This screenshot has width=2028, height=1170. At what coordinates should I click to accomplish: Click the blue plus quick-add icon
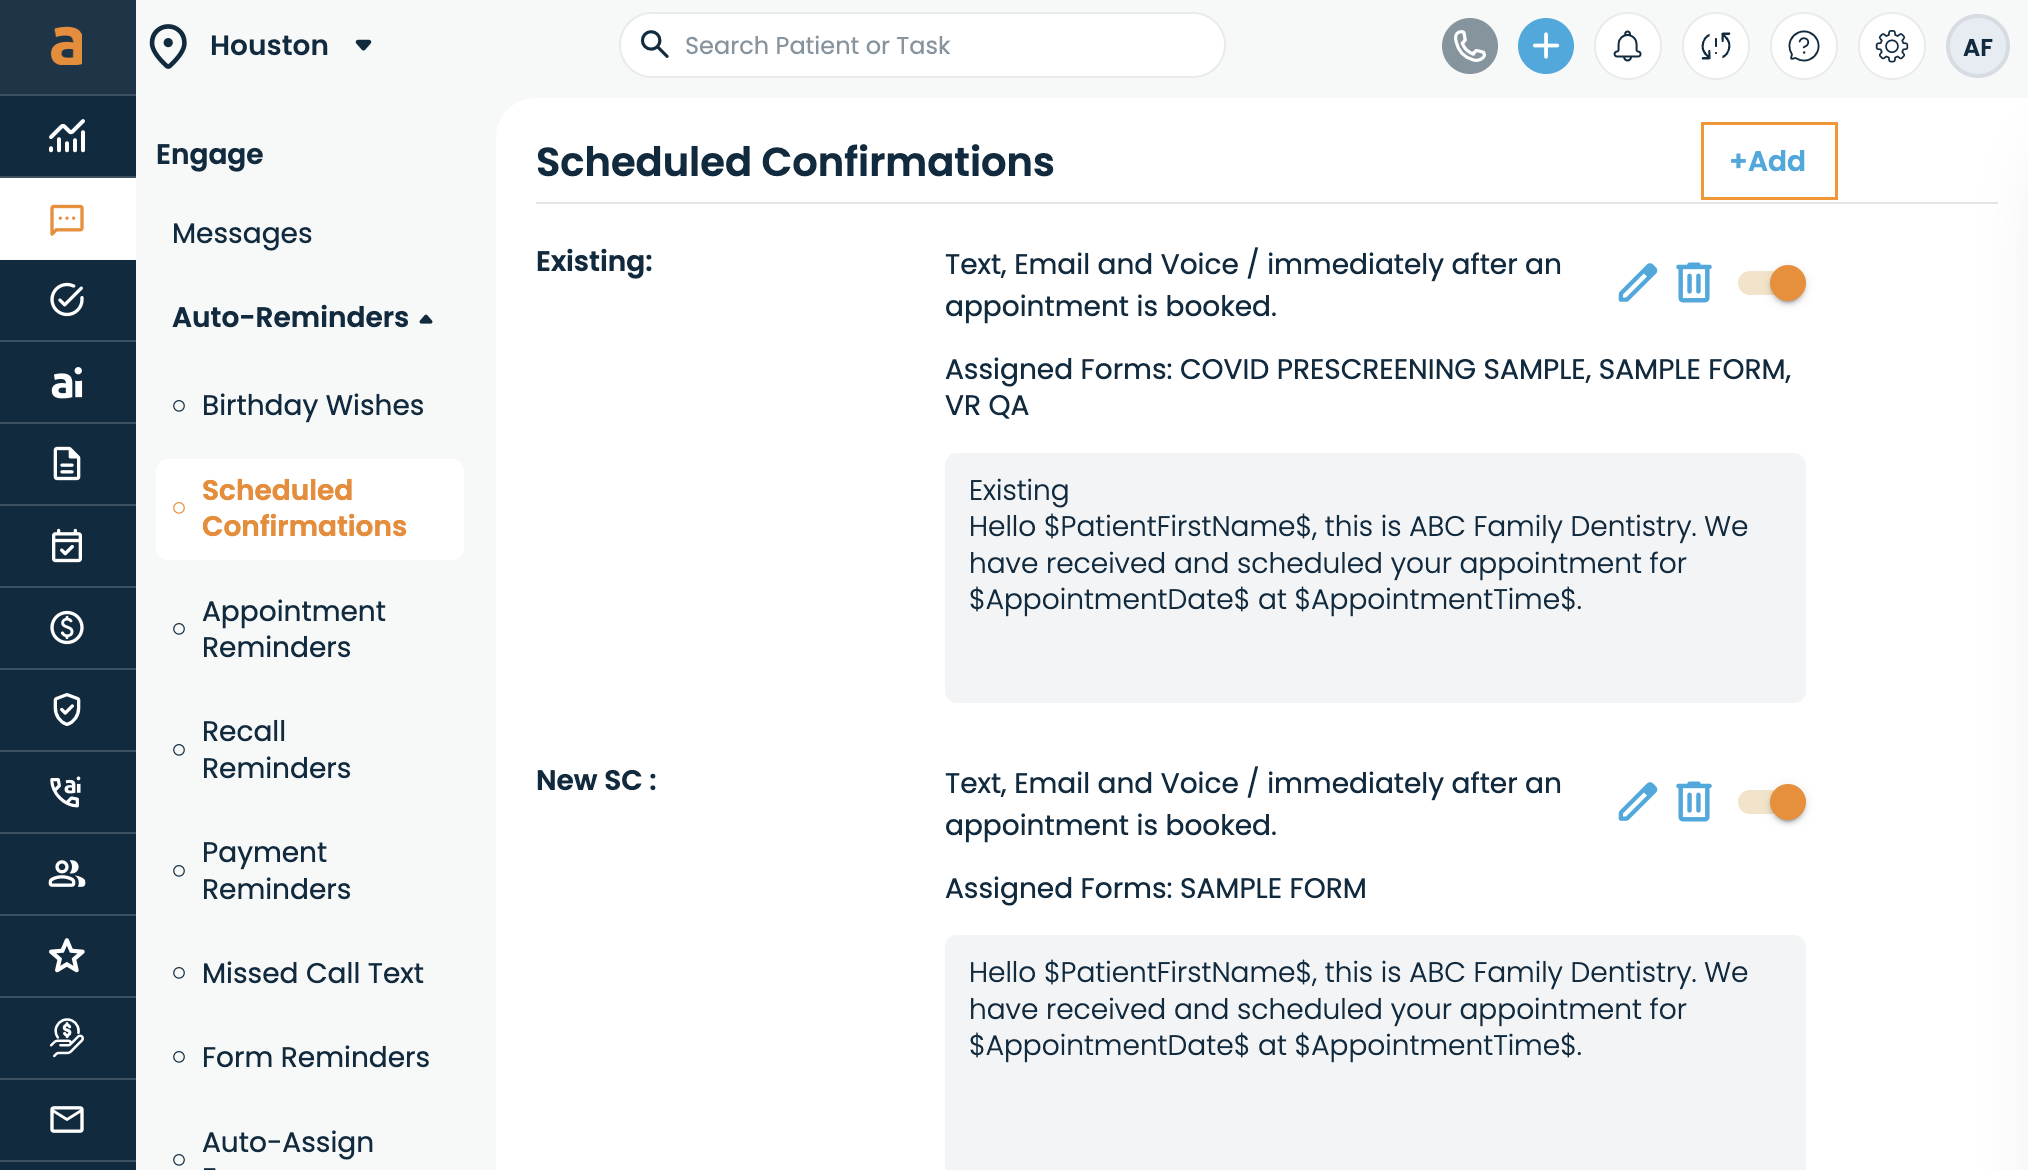1545,46
